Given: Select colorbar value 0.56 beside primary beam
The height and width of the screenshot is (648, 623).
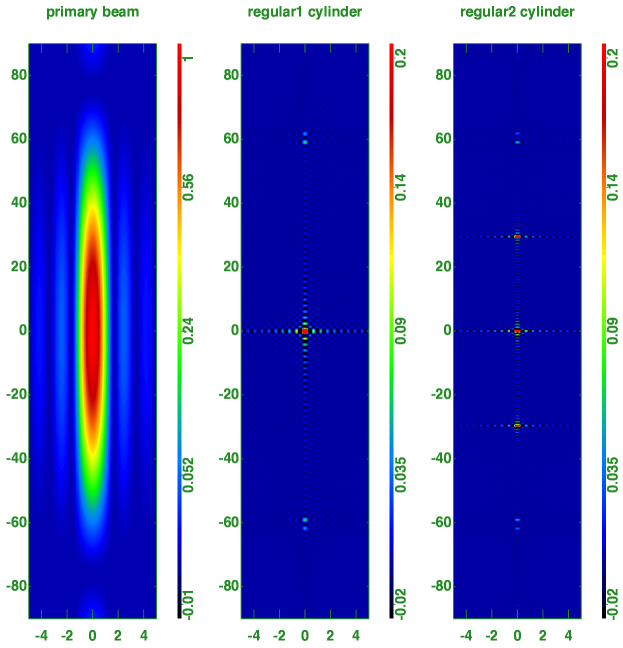Looking at the screenshot, I should (x=188, y=188).
